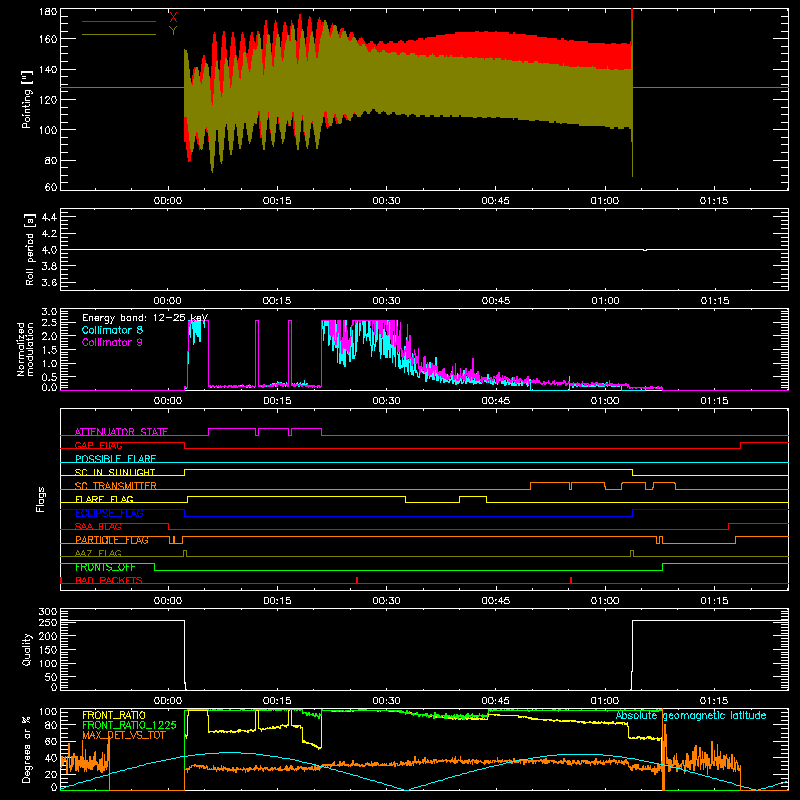Click 00:30 tick under the modulation plot

click(386, 401)
